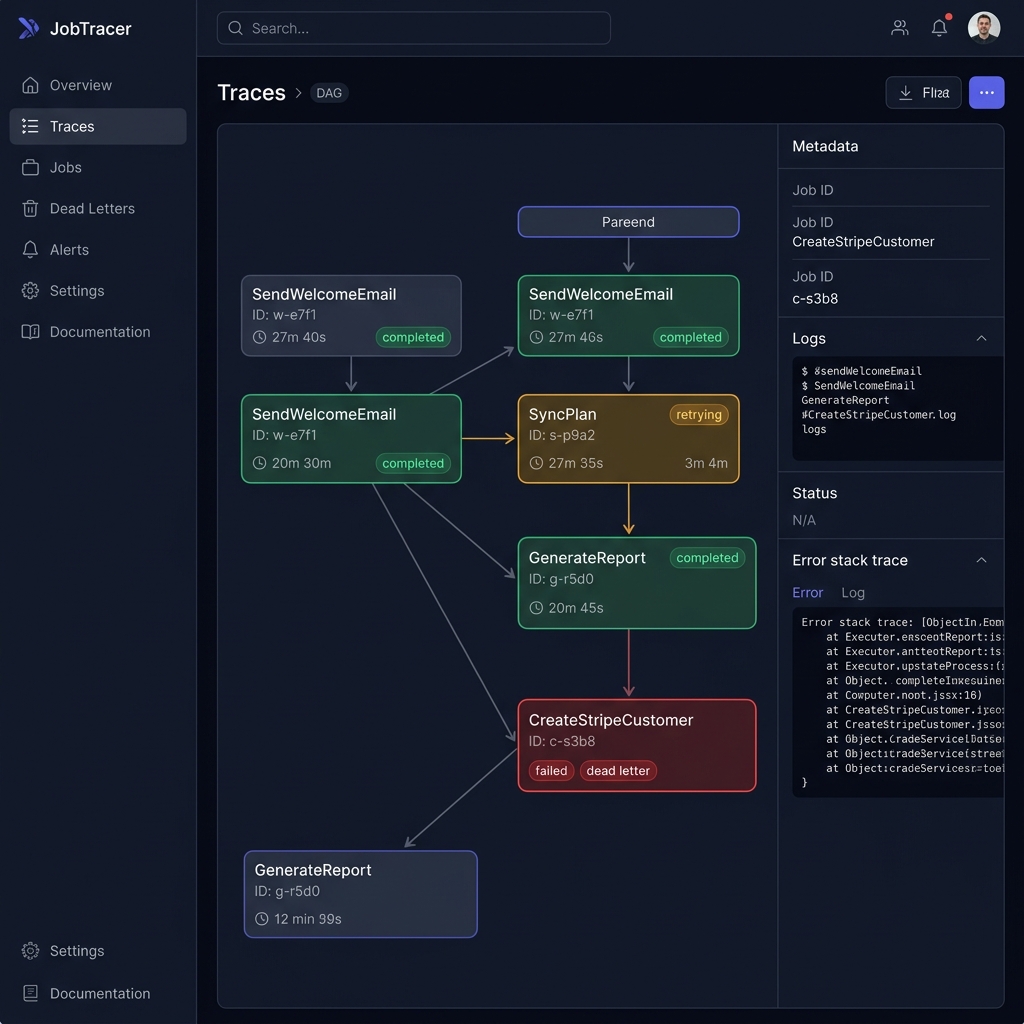Open the three-dots more options button

(x=986, y=93)
